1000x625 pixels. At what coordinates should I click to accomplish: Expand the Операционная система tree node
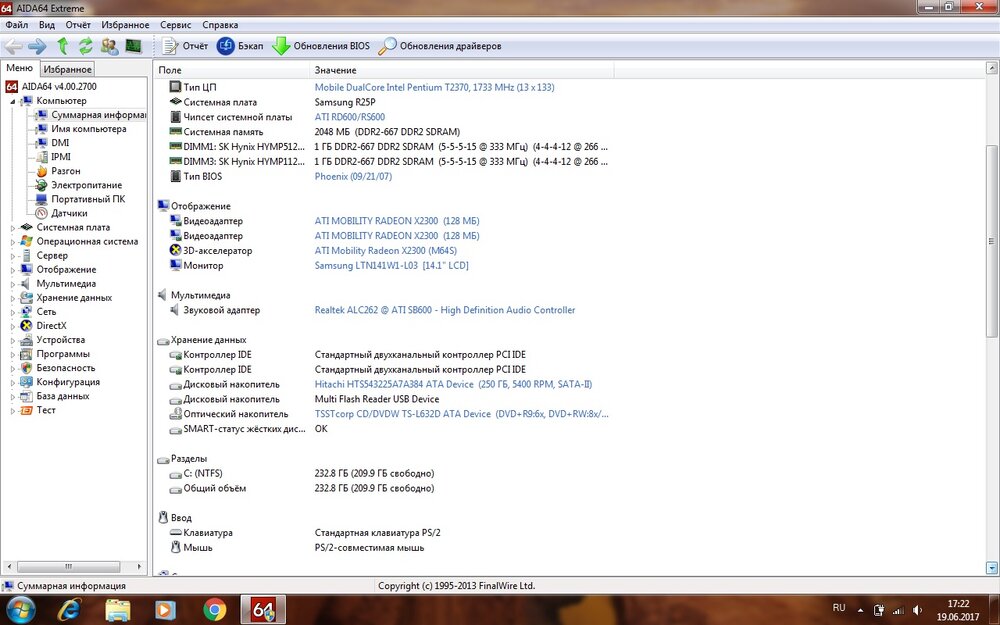click(13, 242)
